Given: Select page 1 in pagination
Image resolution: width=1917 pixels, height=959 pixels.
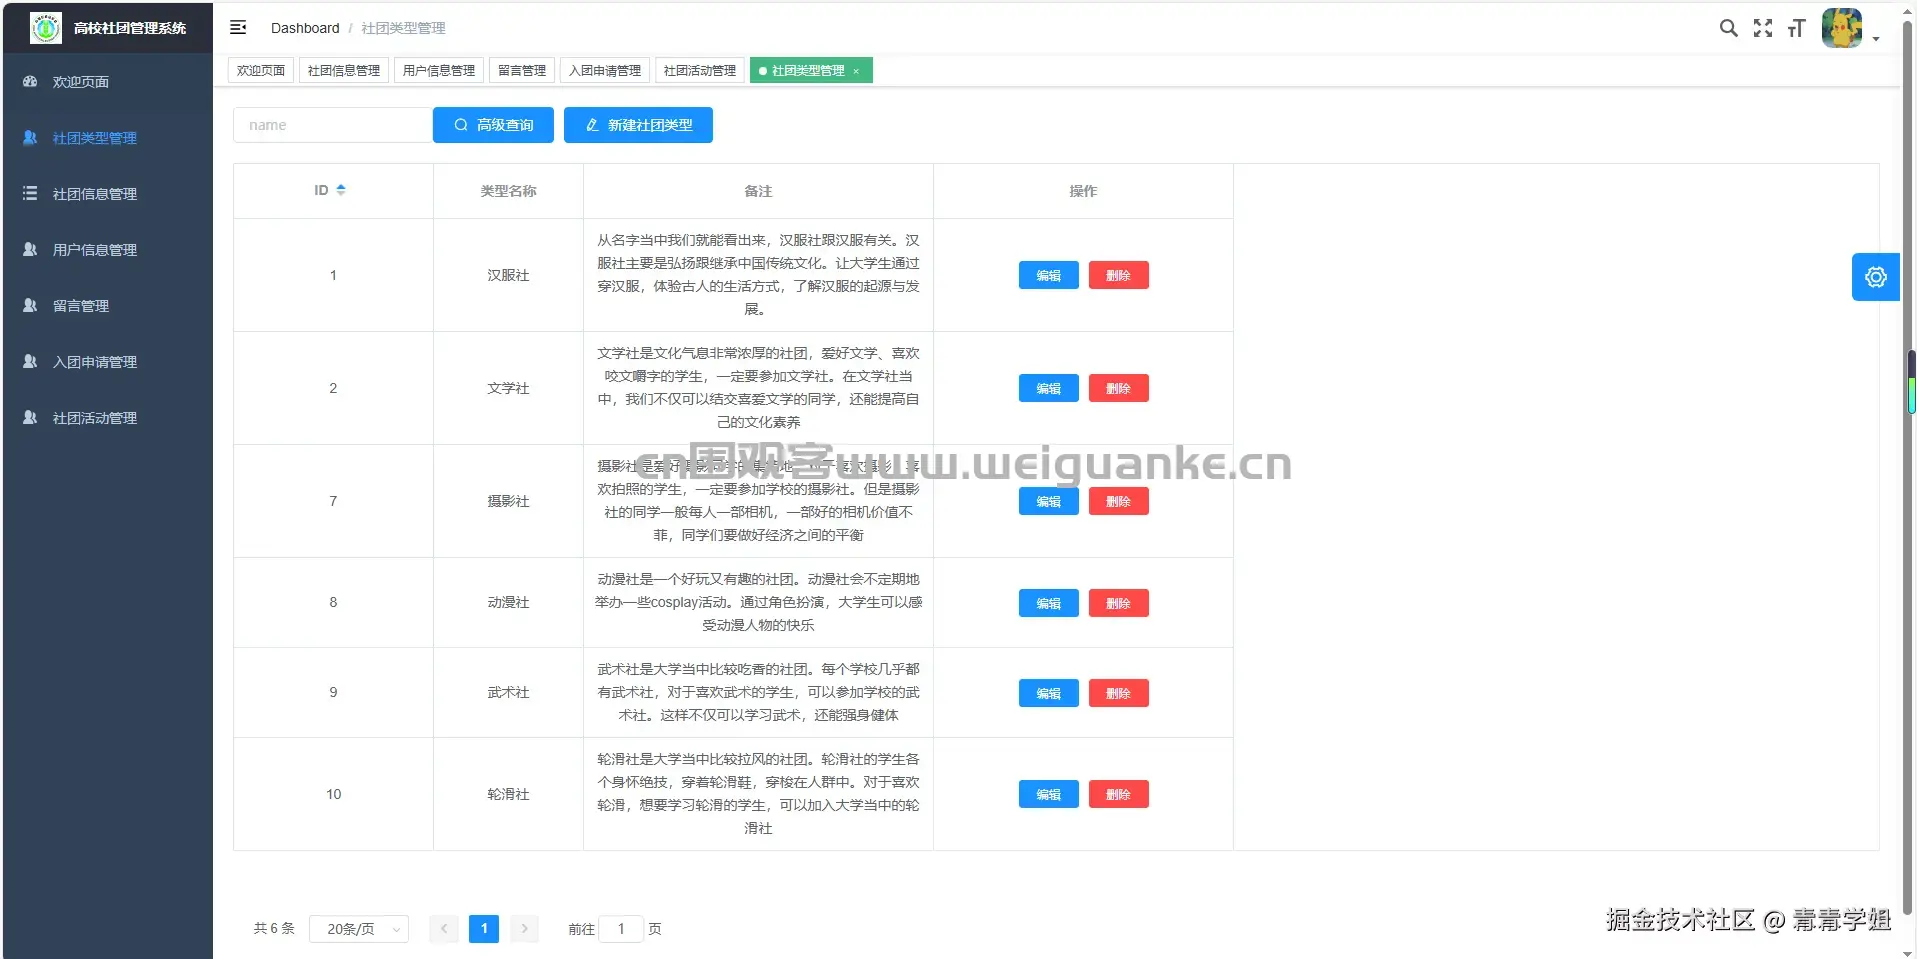Looking at the screenshot, I should (x=484, y=929).
